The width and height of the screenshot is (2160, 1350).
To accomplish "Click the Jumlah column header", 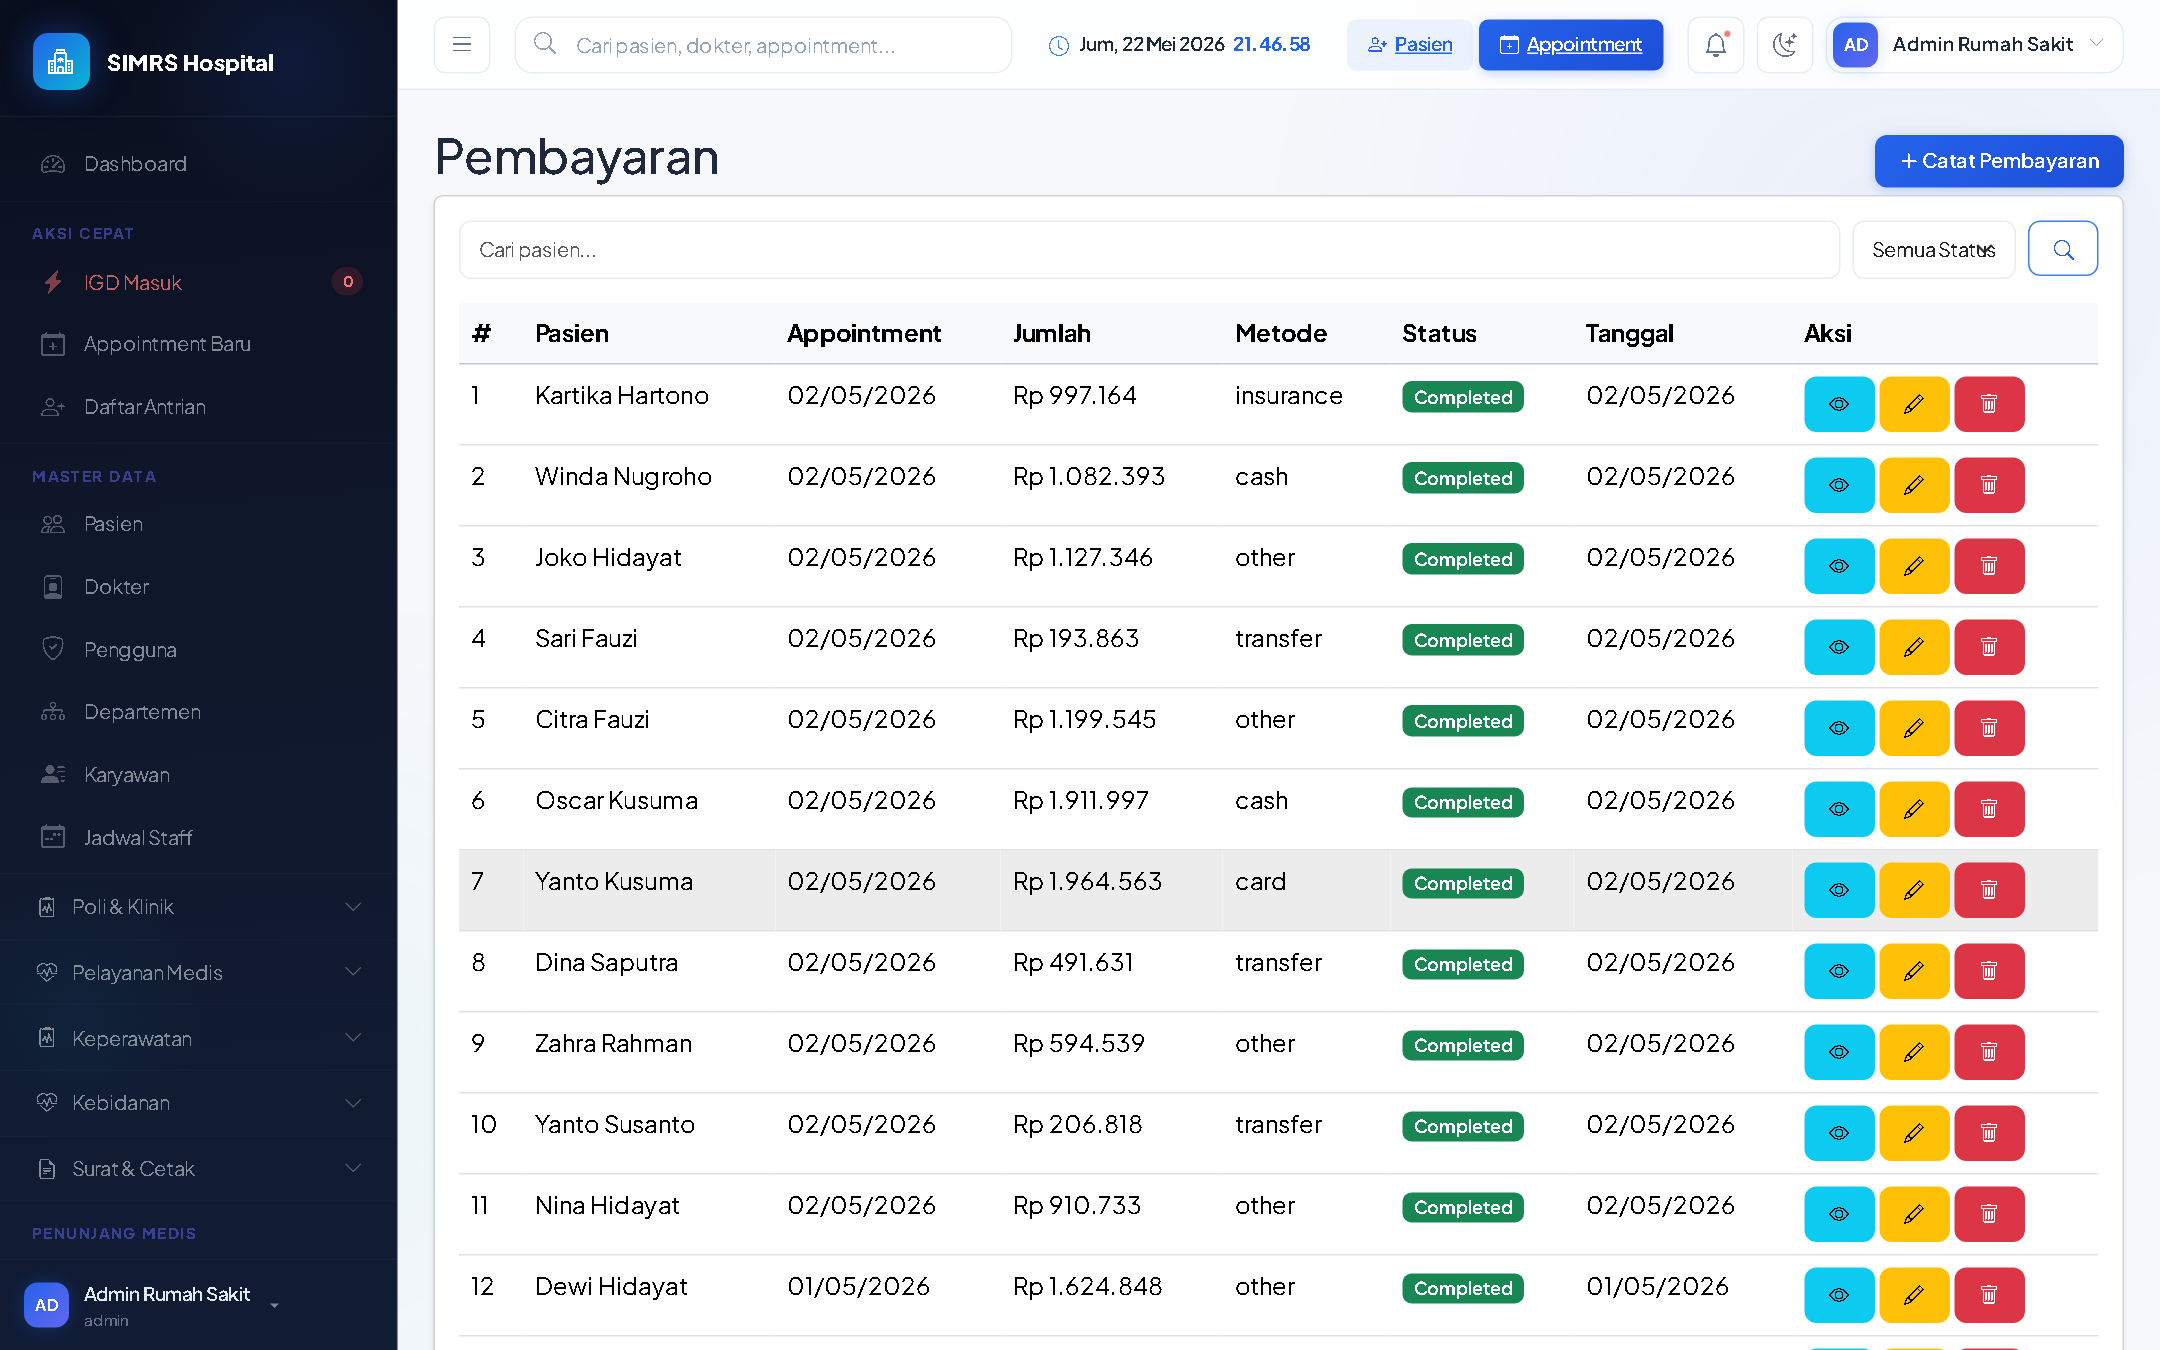I will (x=1051, y=334).
